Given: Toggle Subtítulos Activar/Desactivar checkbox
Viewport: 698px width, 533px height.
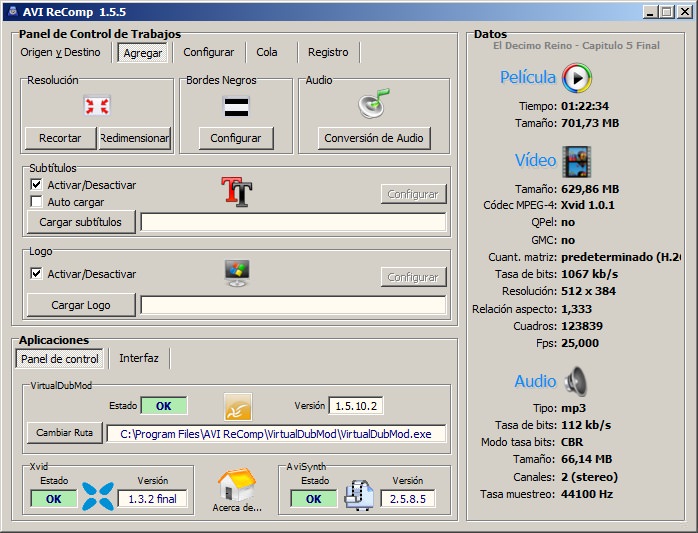Looking at the screenshot, I should point(36,184).
